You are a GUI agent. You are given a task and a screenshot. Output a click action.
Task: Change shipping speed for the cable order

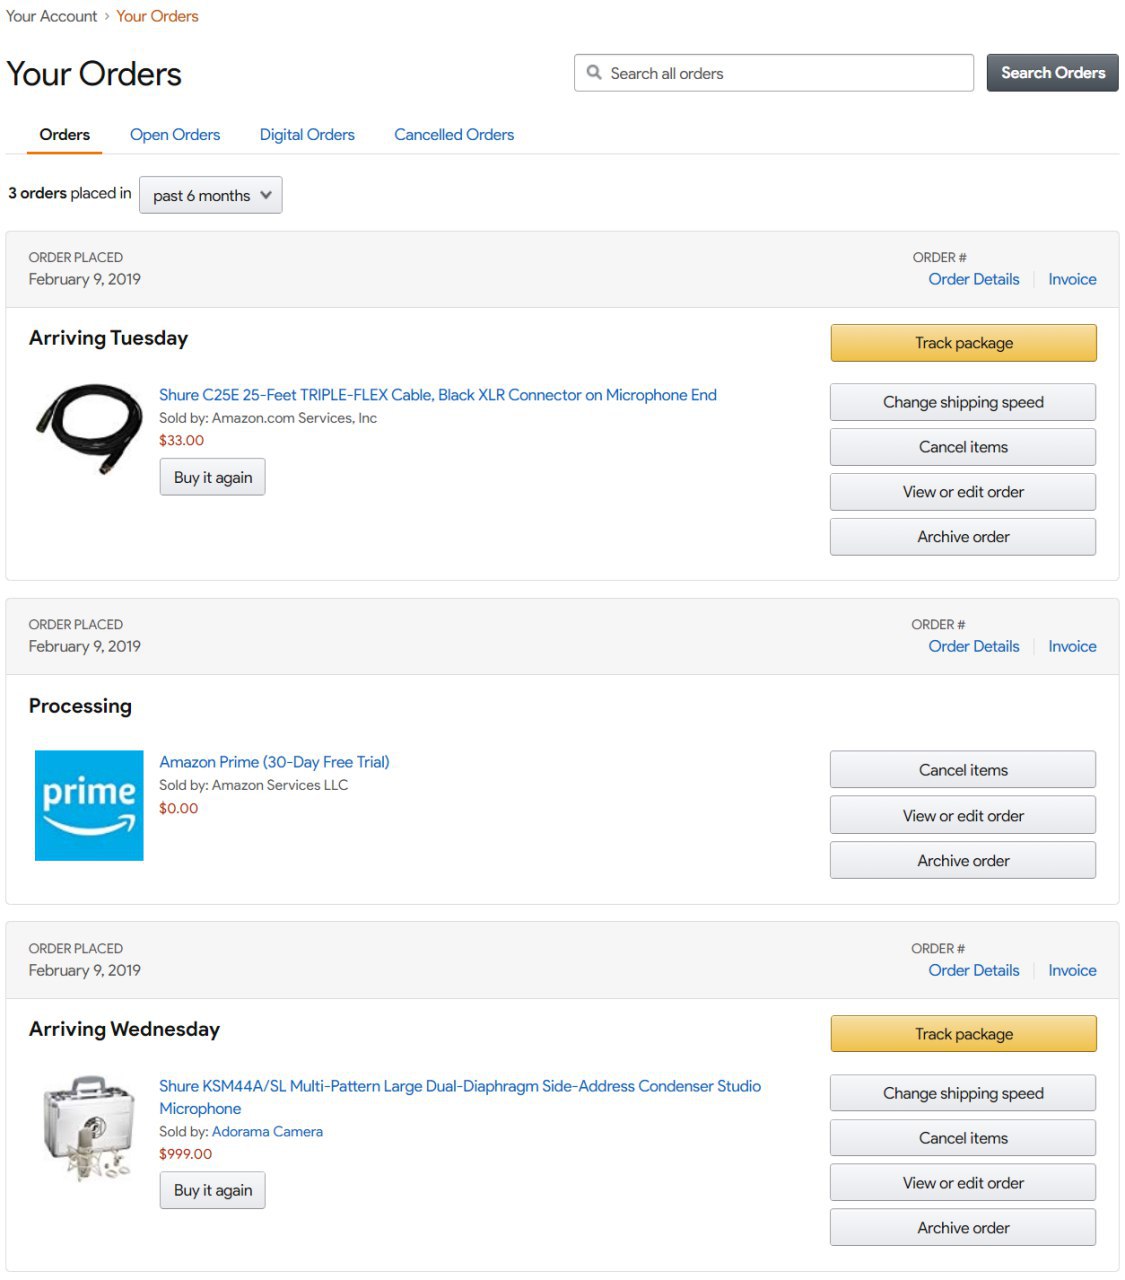pyautogui.click(x=963, y=402)
